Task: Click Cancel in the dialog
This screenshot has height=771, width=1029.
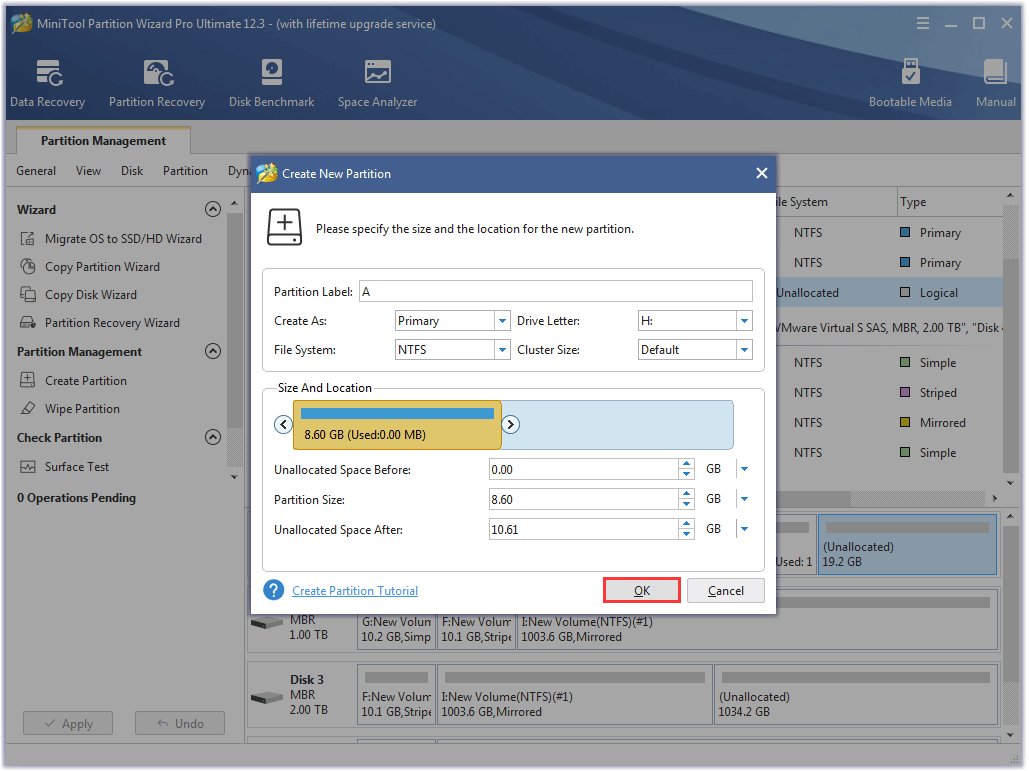Action: tap(726, 591)
